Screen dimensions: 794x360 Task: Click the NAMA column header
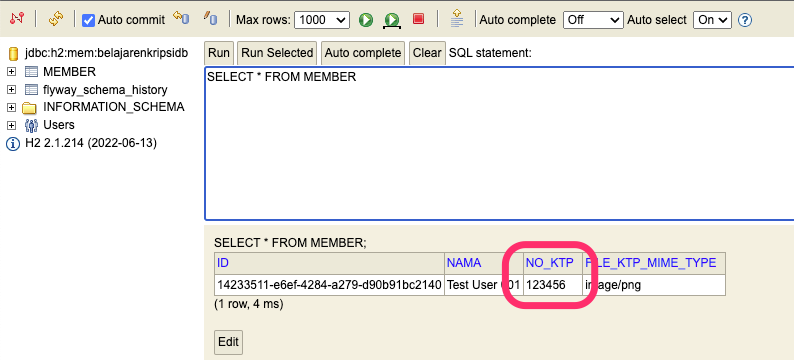[x=484, y=263]
